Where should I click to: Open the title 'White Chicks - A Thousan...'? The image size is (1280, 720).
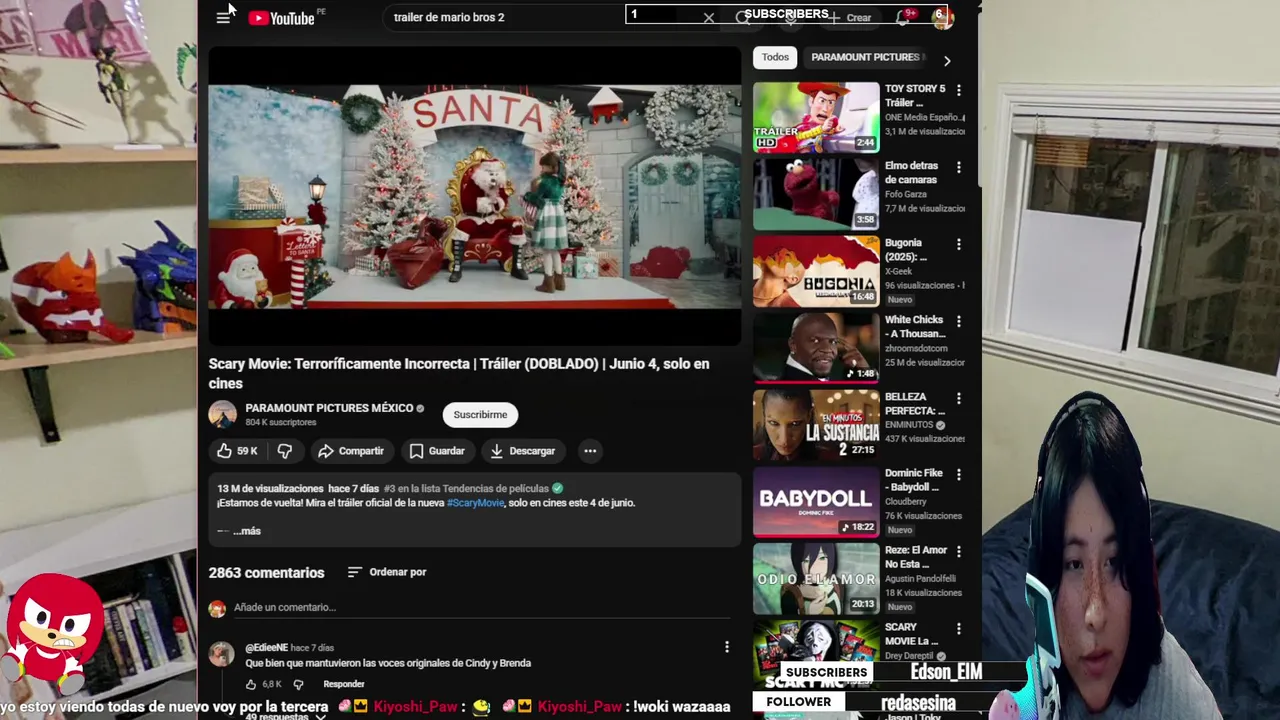point(915,327)
